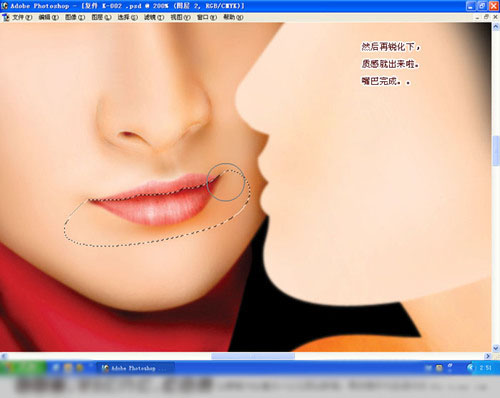Open the 滤镜 (Filter) menu

tap(154, 17)
